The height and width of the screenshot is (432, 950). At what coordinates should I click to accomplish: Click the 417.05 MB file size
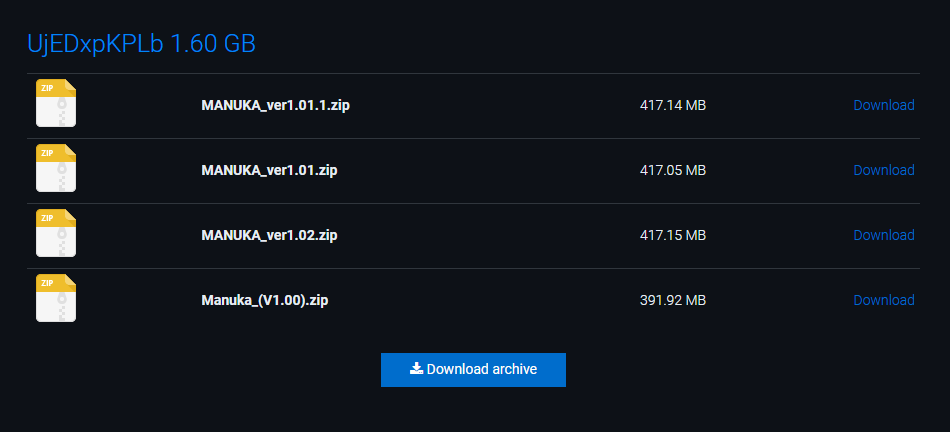673,170
